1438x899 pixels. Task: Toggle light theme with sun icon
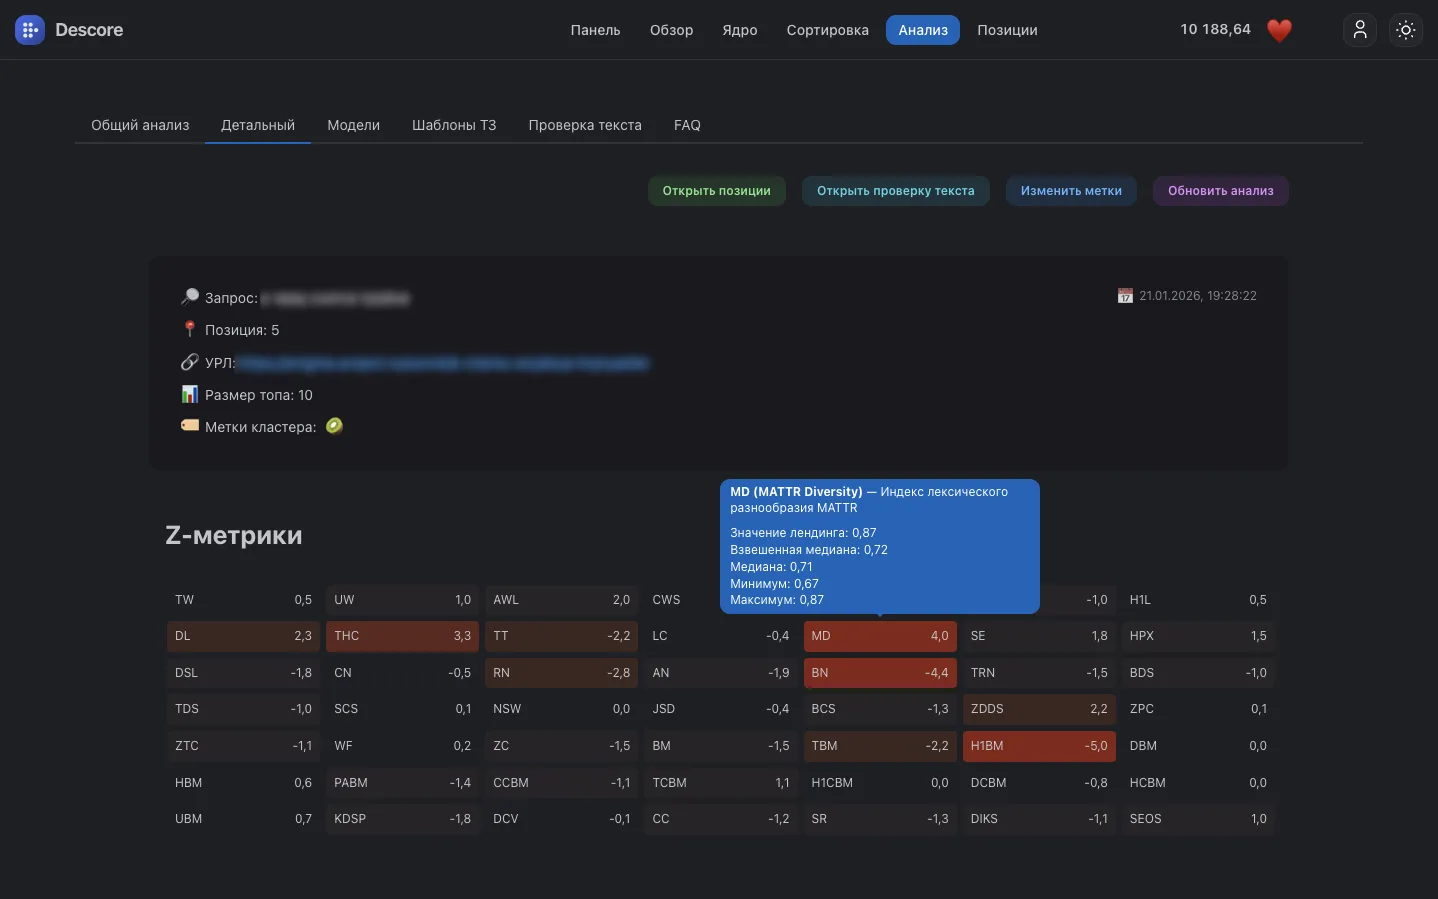(1406, 30)
